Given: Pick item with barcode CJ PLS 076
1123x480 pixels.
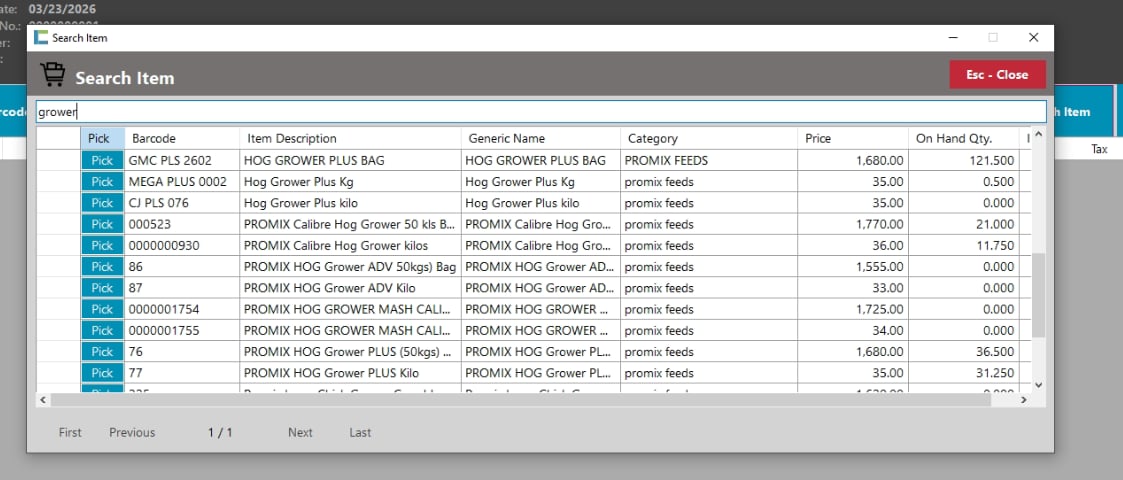Looking at the screenshot, I should coord(102,203).
